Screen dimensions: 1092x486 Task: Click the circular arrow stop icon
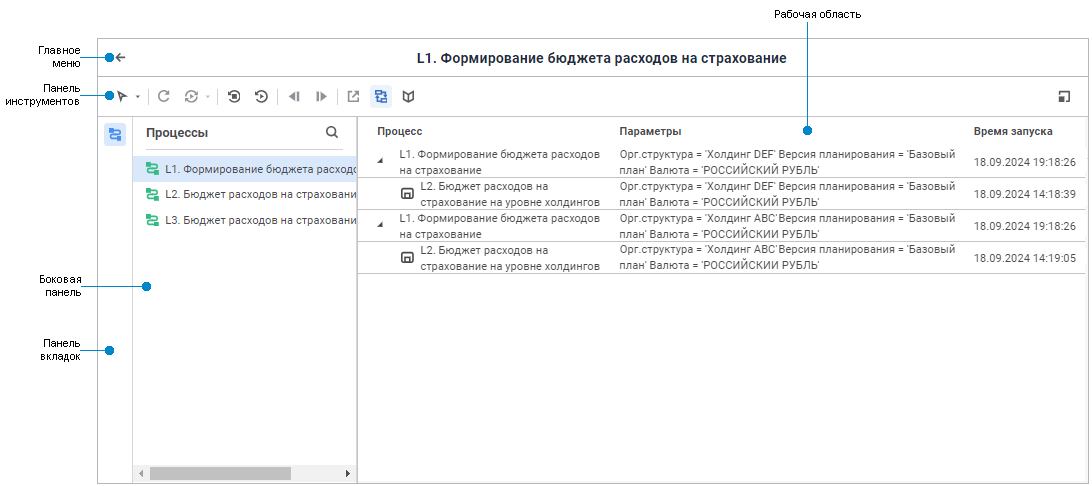click(234, 97)
